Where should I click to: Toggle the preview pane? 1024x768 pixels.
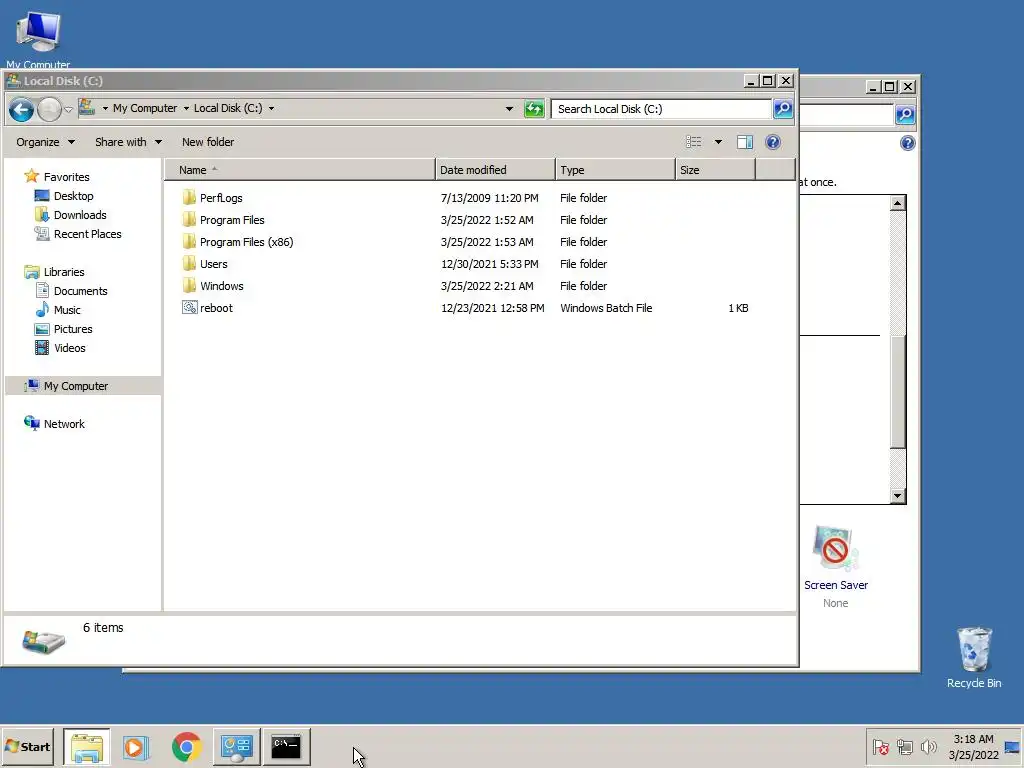744,142
